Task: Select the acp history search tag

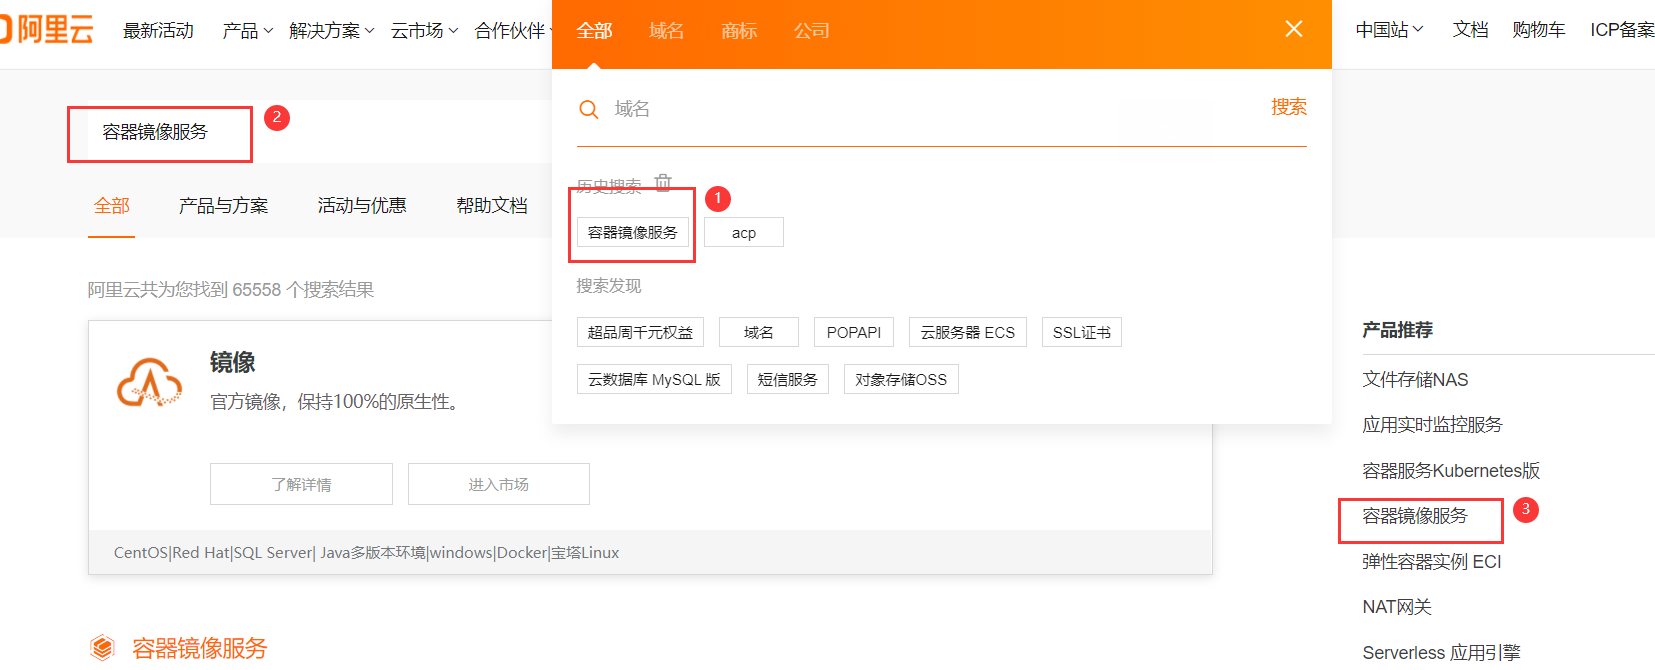Action: [744, 232]
